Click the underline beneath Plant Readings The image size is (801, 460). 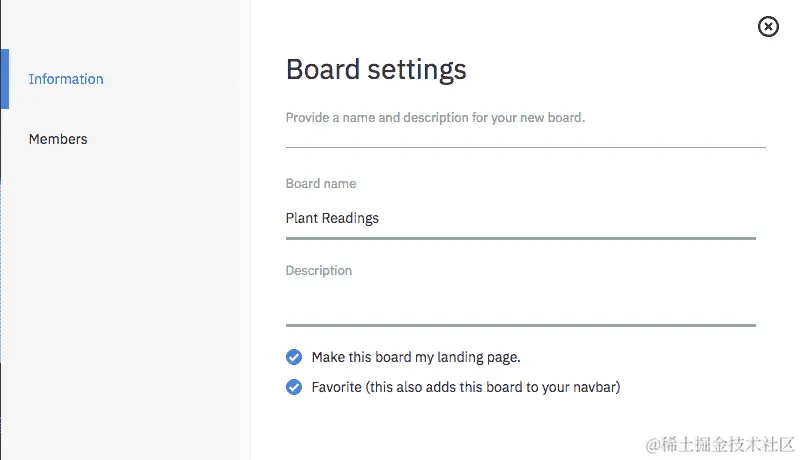point(520,238)
